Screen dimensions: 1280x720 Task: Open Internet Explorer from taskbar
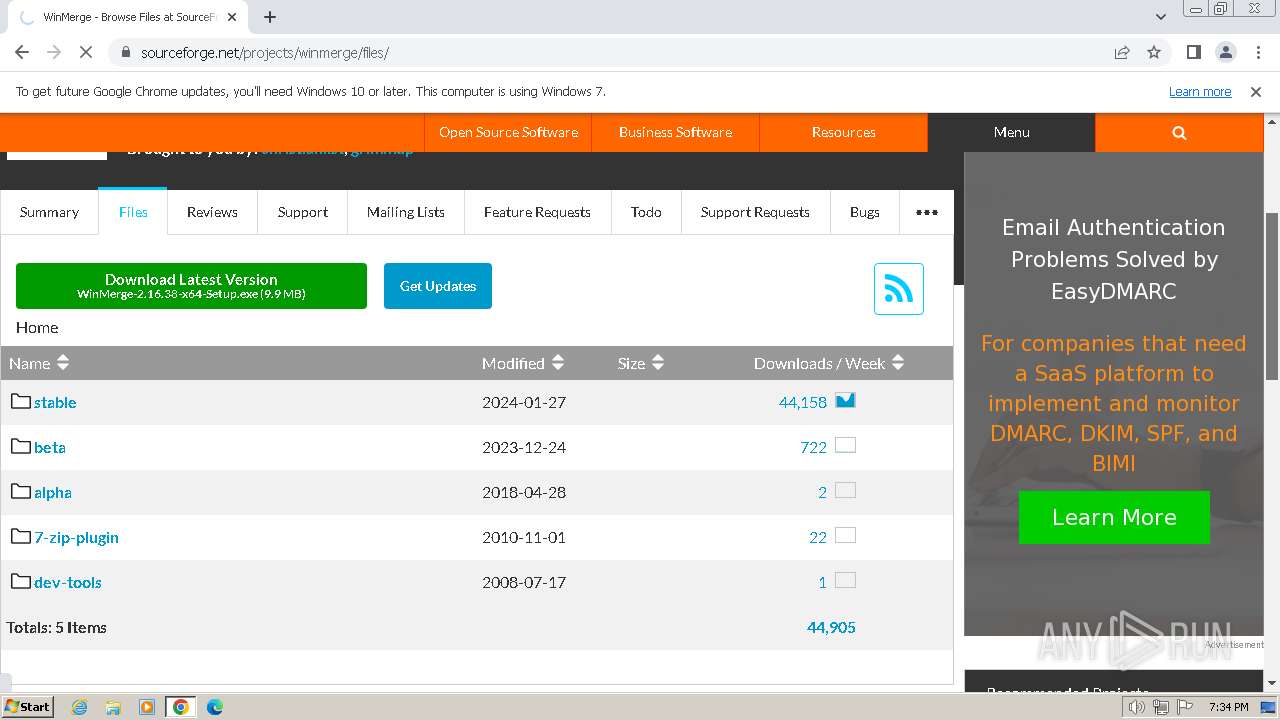(79, 707)
